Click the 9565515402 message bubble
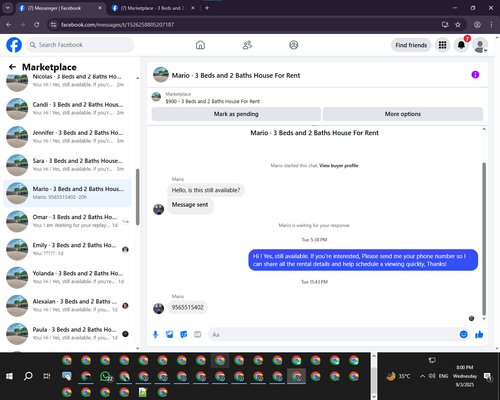 [x=187, y=307]
